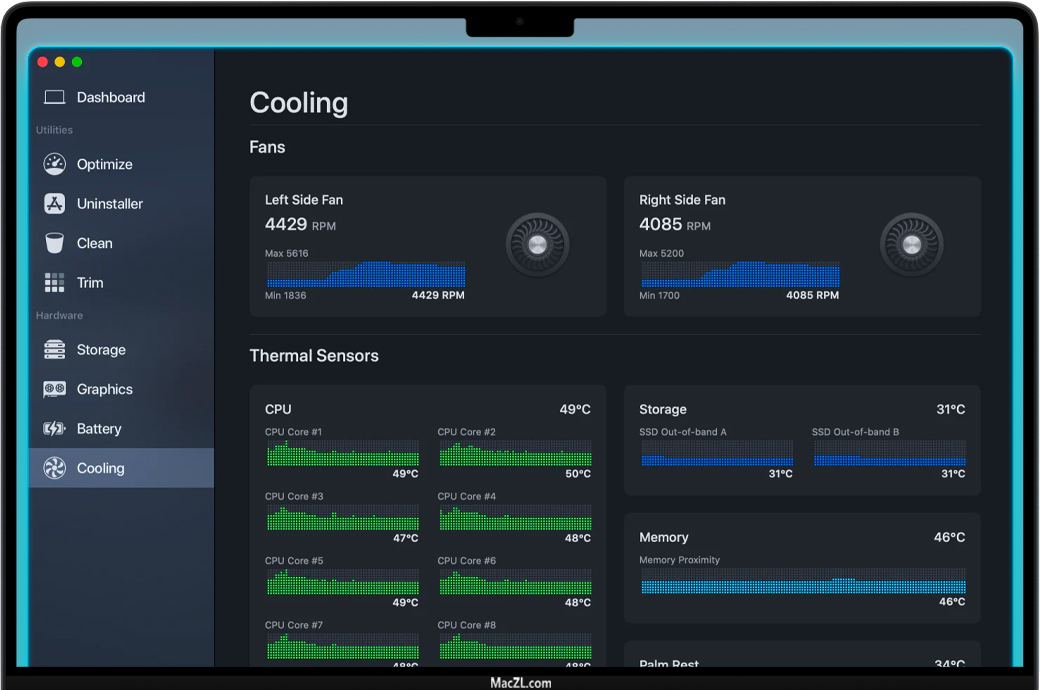This screenshot has width=1040, height=690.
Task: Click the CPU Core #4 temperature graph
Action: (515, 518)
